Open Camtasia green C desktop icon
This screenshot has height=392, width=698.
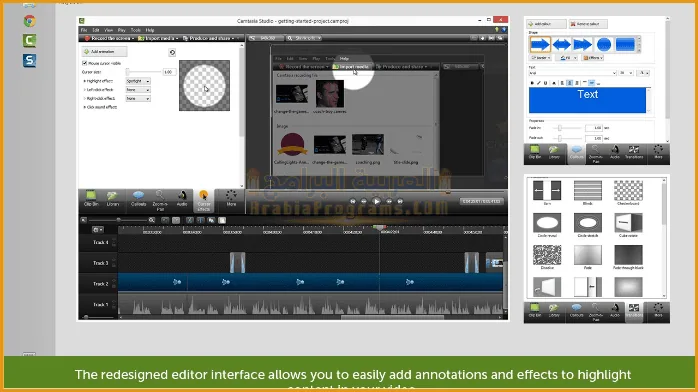click(x=29, y=40)
